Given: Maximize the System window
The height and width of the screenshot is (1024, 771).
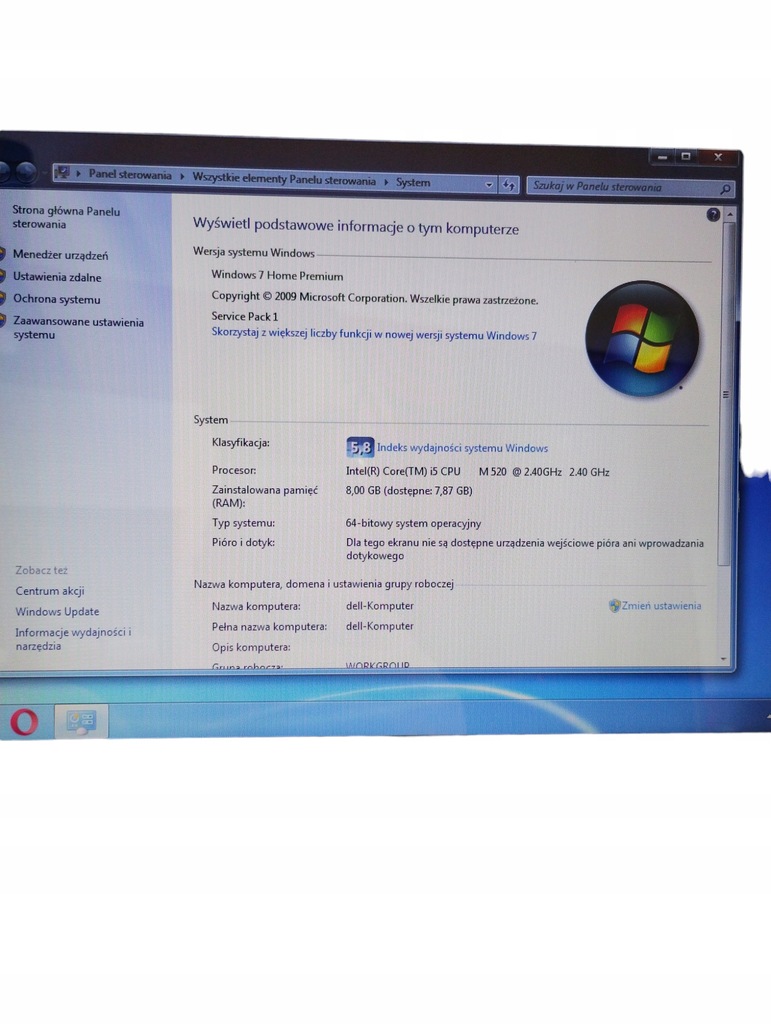Looking at the screenshot, I should click(x=685, y=157).
